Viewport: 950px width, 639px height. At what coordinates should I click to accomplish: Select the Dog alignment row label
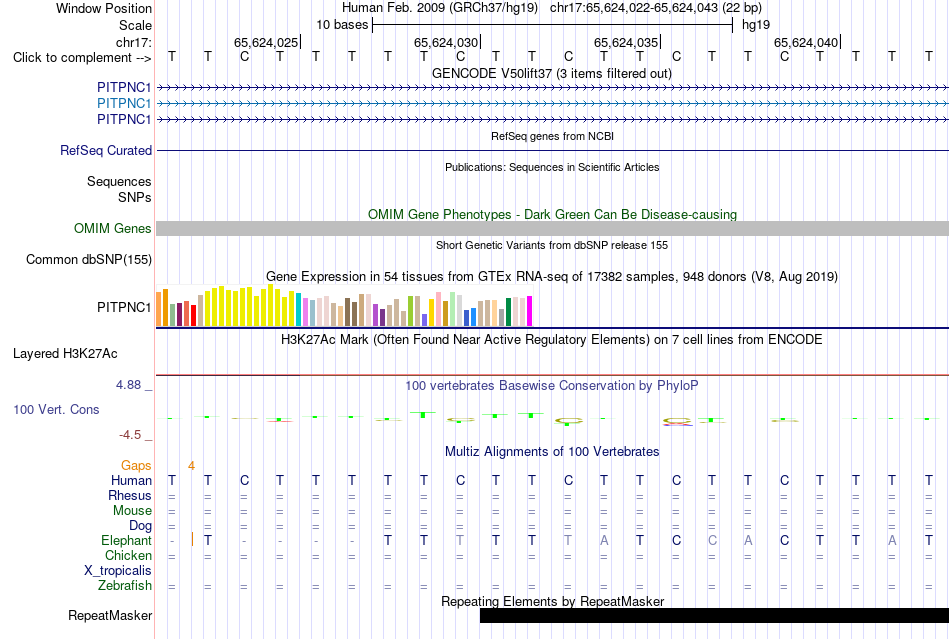140,526
